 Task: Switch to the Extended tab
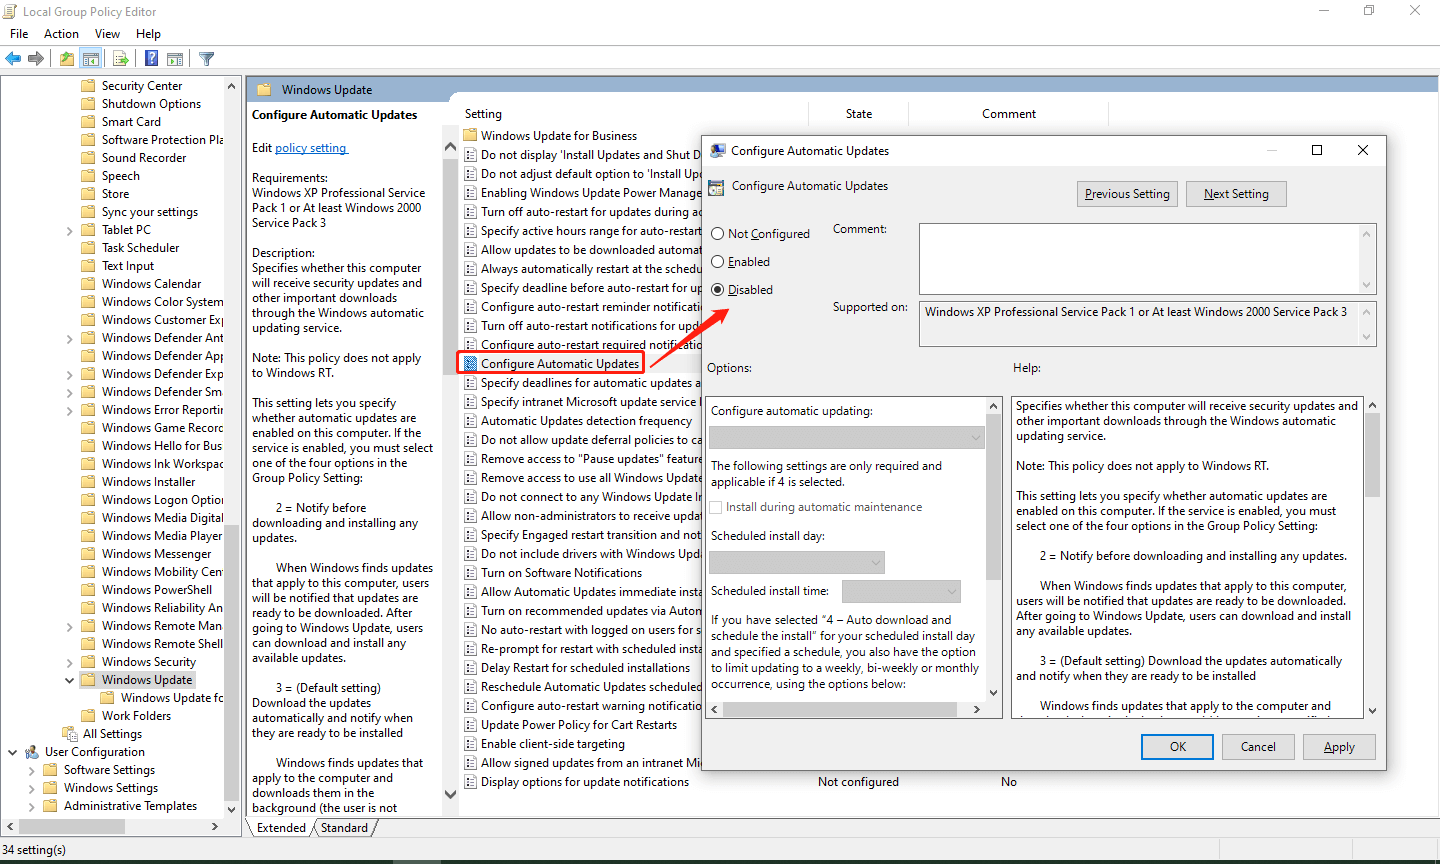pos(281,828)
